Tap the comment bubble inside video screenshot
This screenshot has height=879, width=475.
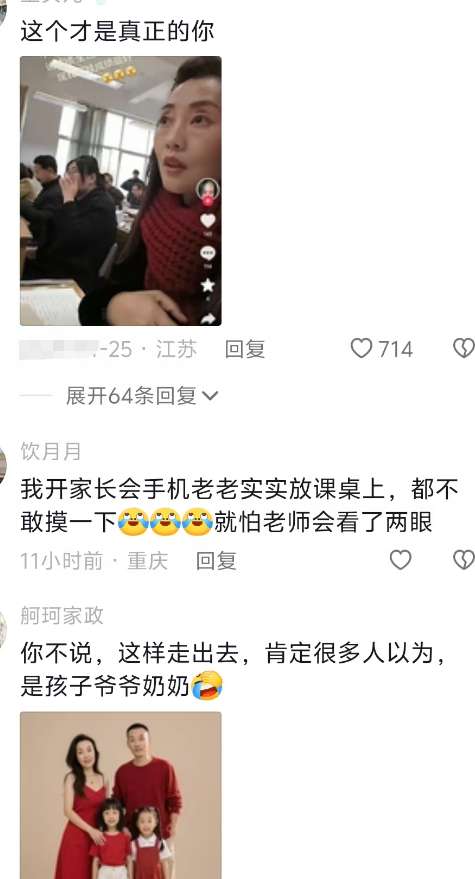coord(208,253)
